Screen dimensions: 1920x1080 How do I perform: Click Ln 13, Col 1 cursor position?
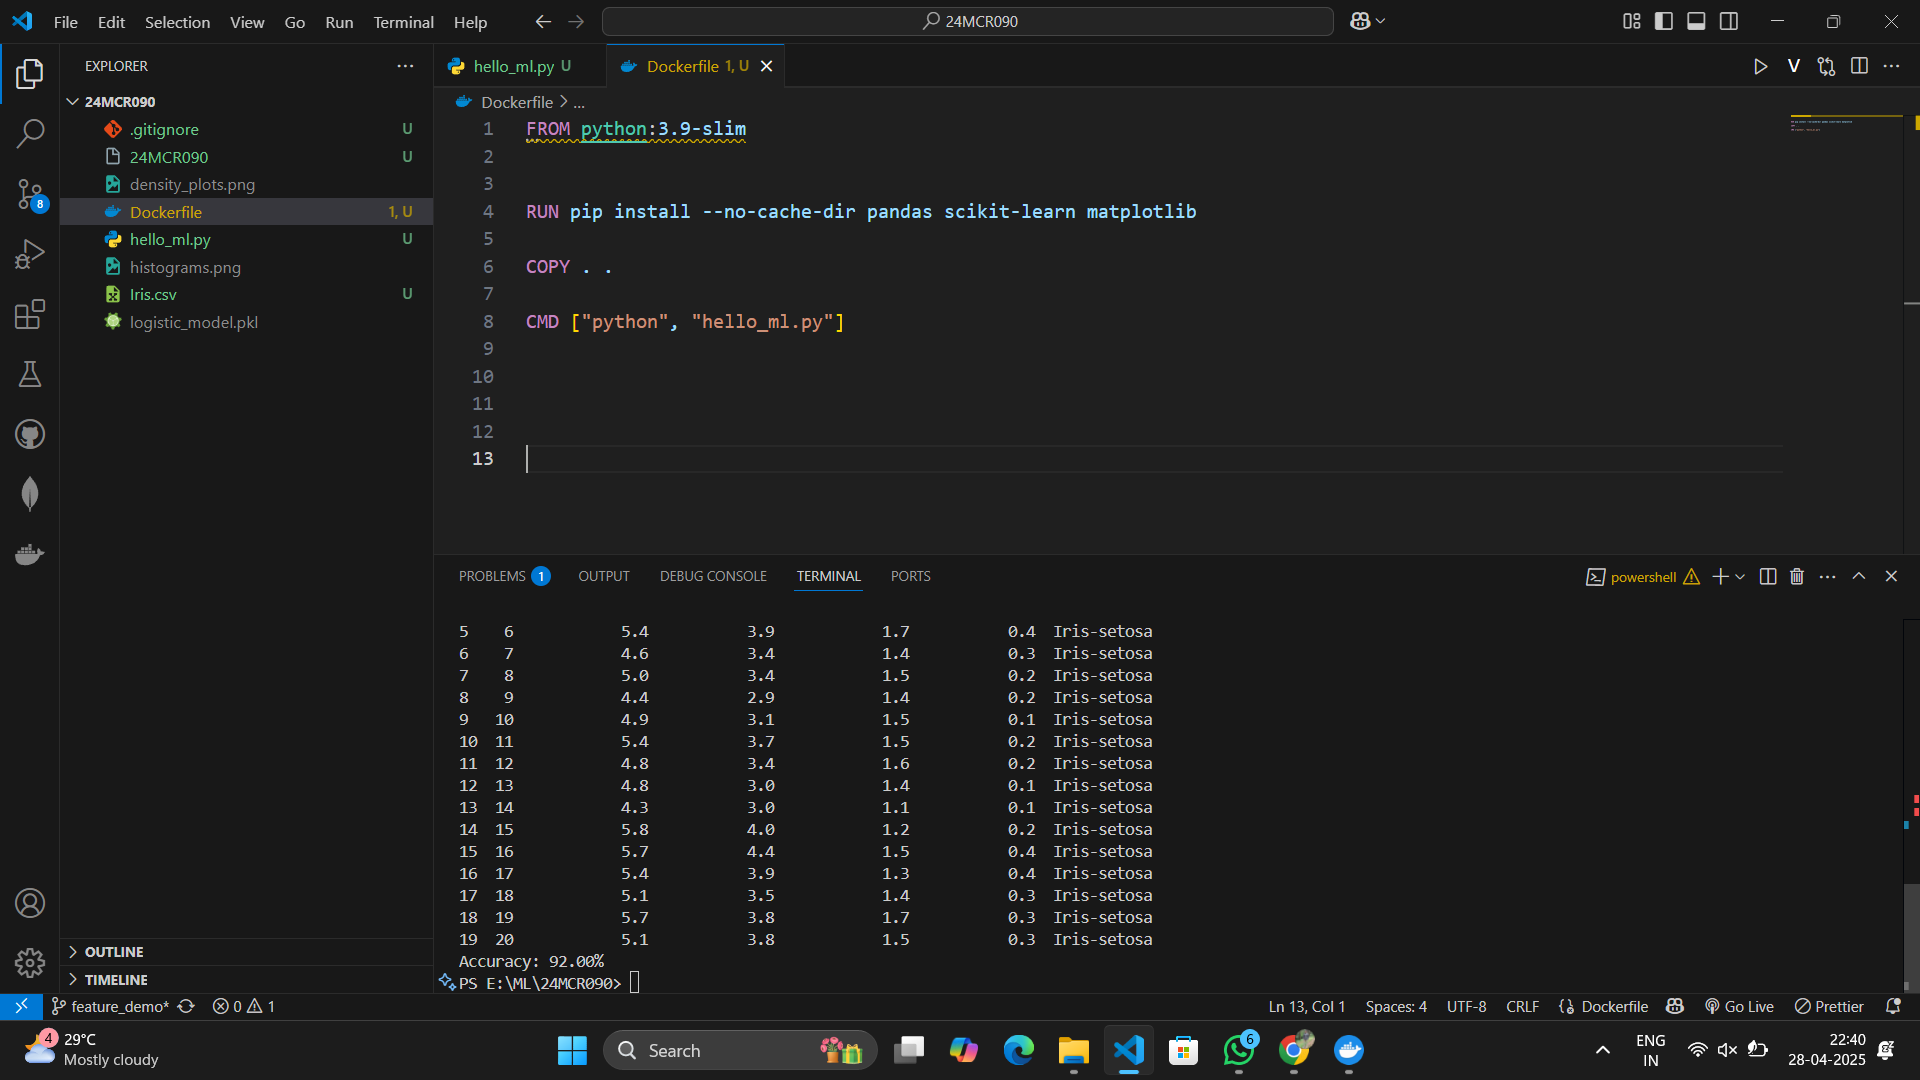[1307, 1006]
